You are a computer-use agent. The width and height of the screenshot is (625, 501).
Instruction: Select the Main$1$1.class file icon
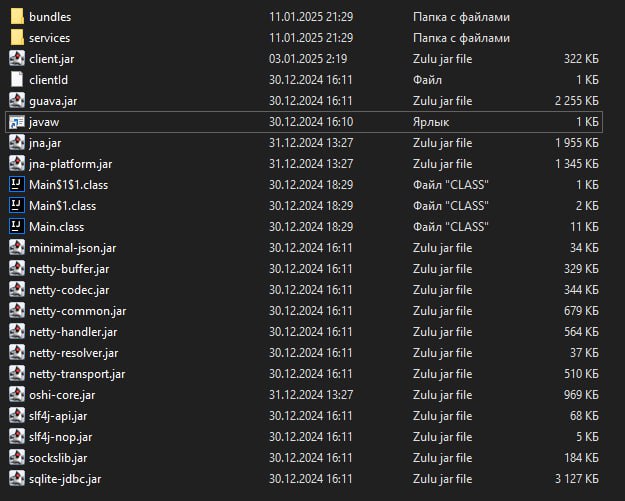click(x=16, y=185)
